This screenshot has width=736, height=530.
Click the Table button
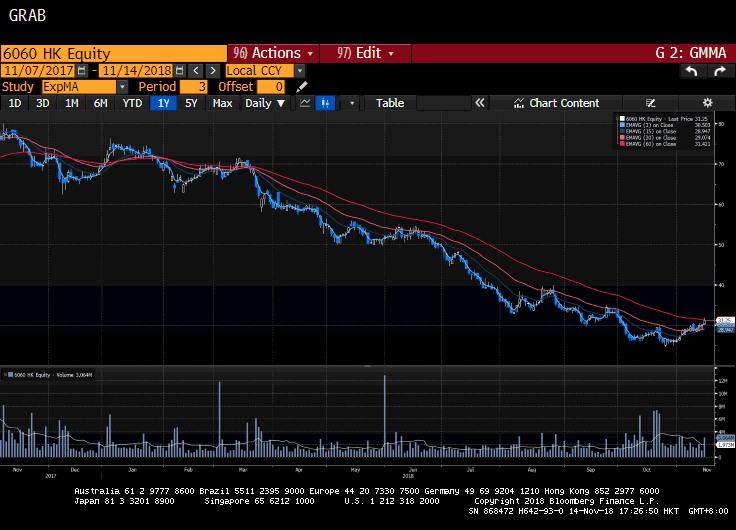coord(390,103)
